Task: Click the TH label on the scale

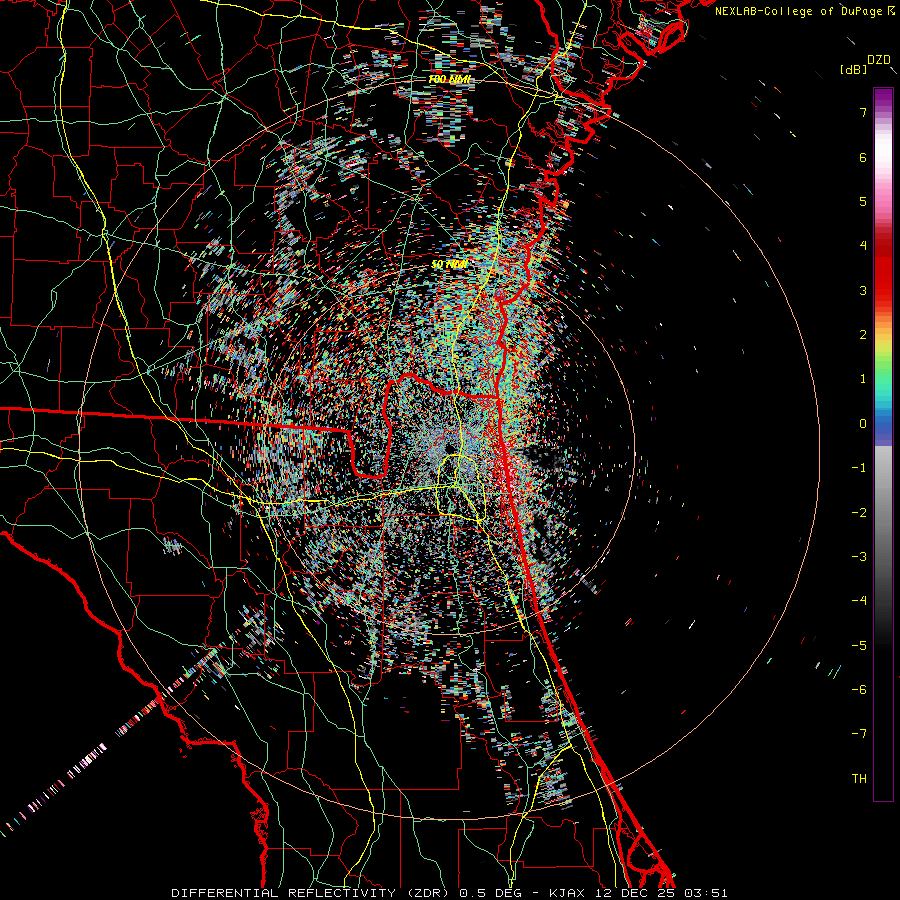Action: click(859, 779)
